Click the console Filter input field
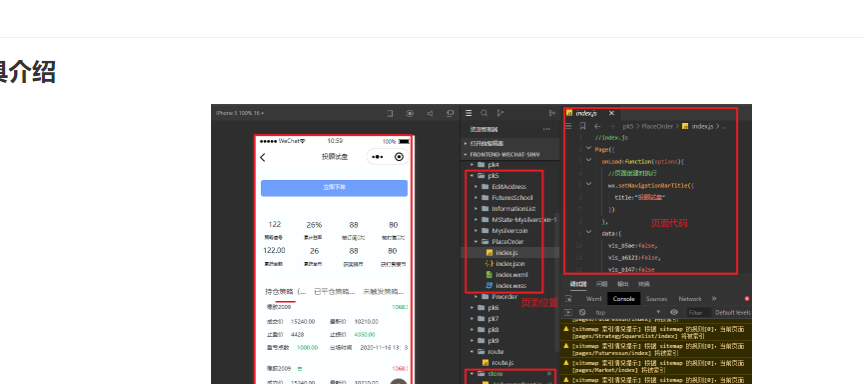This screenshot has height=384, width=864. click(697, 312)
